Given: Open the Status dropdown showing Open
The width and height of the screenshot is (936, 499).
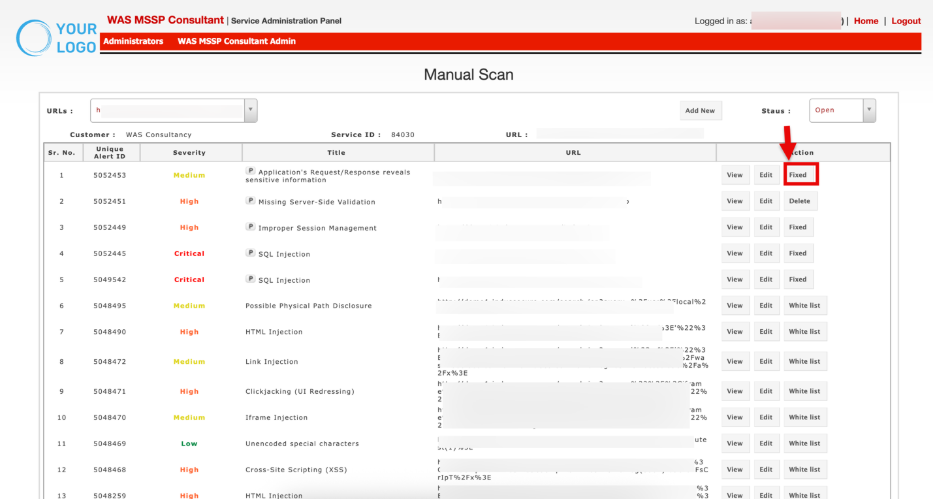Looking at the screenshot, I should tap(842, 110).
